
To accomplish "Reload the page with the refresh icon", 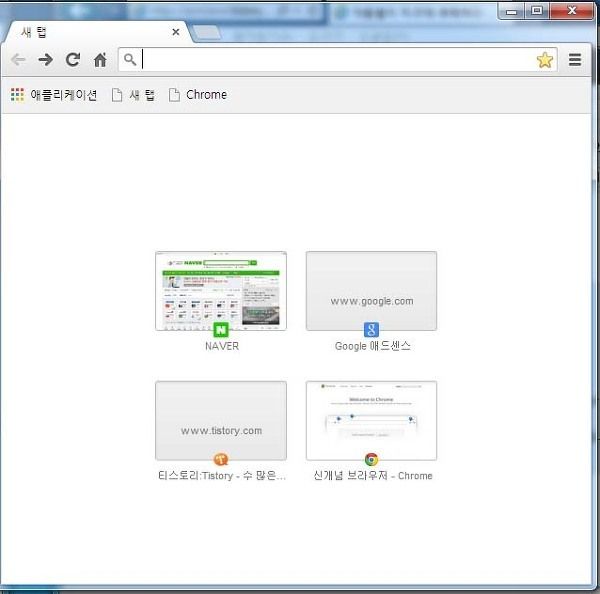I will [x=73, y=60].
